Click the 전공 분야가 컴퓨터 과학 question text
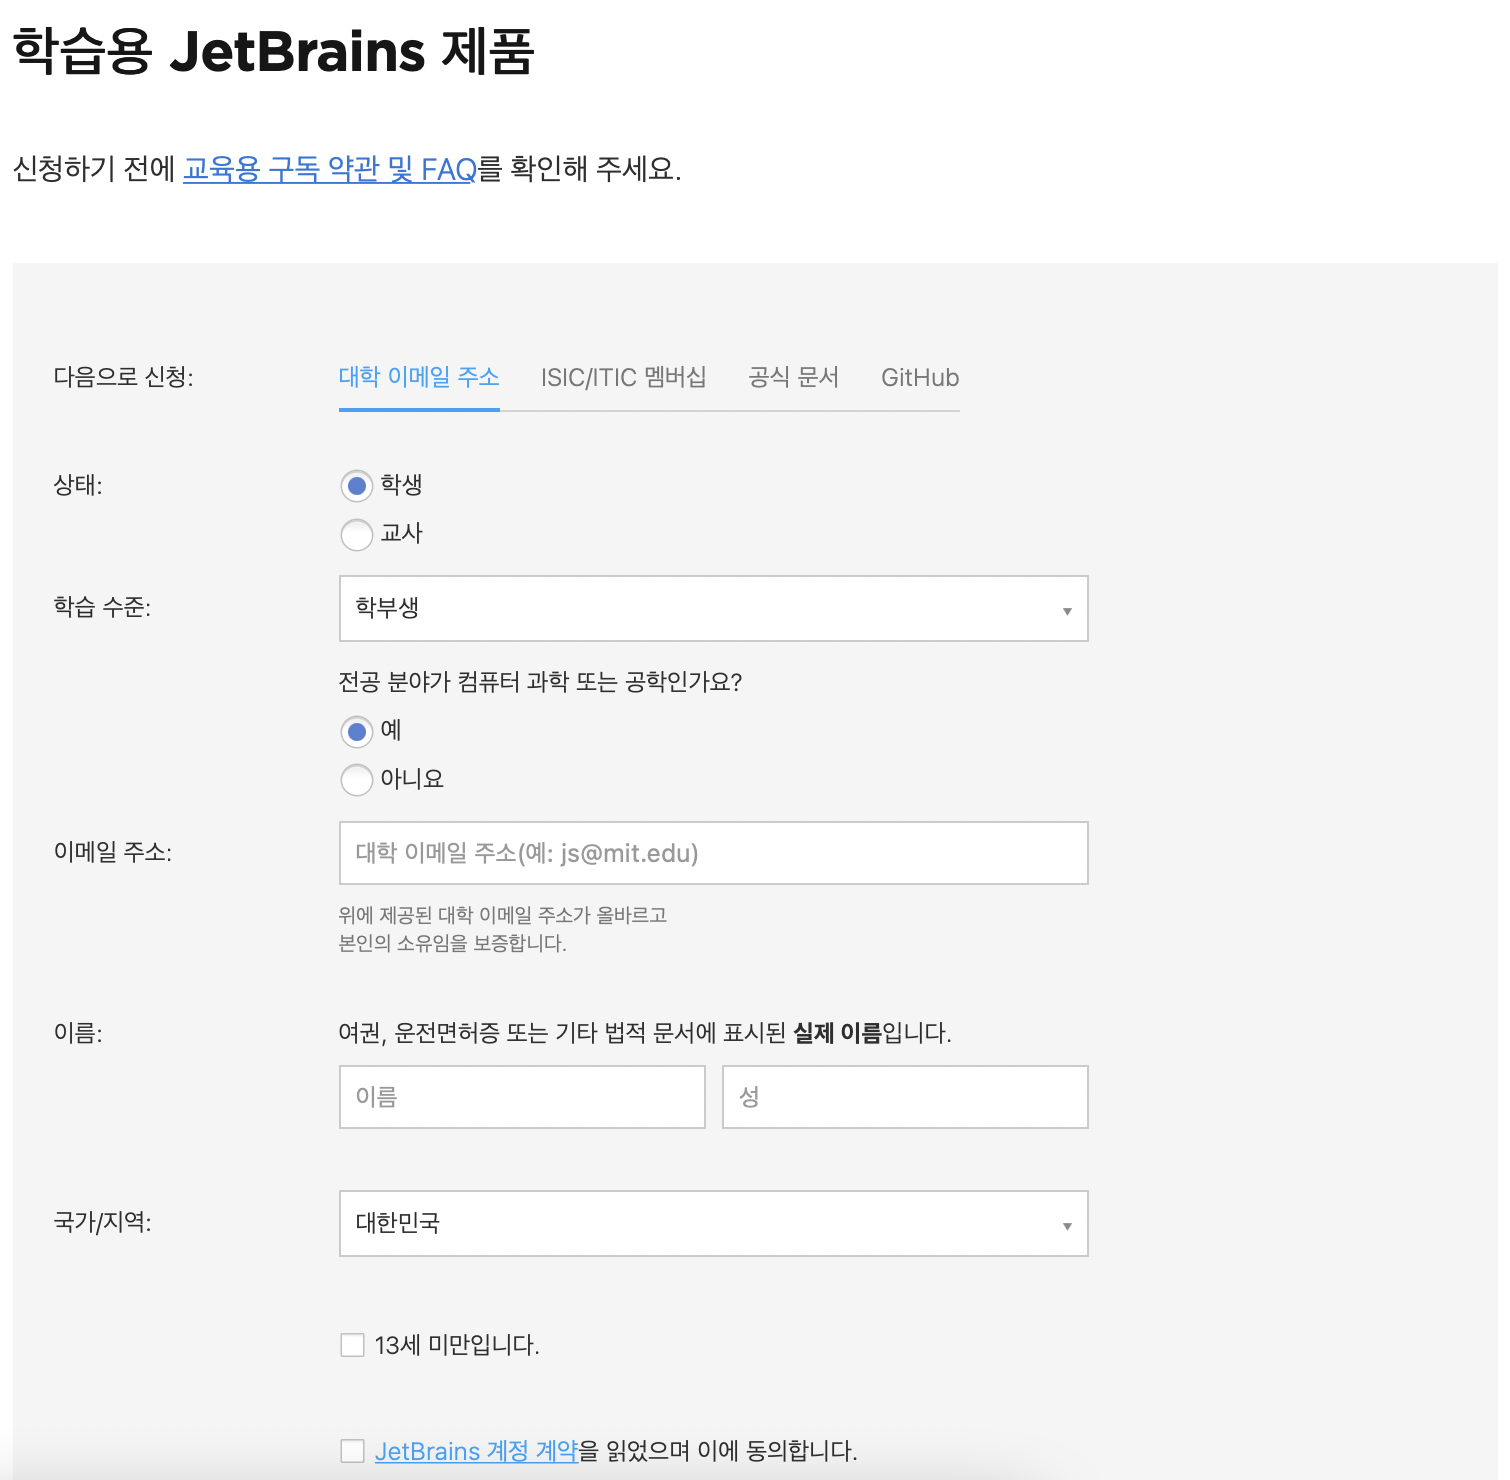Viewport: 1510px width, 1480px height. tap(541, 682)
